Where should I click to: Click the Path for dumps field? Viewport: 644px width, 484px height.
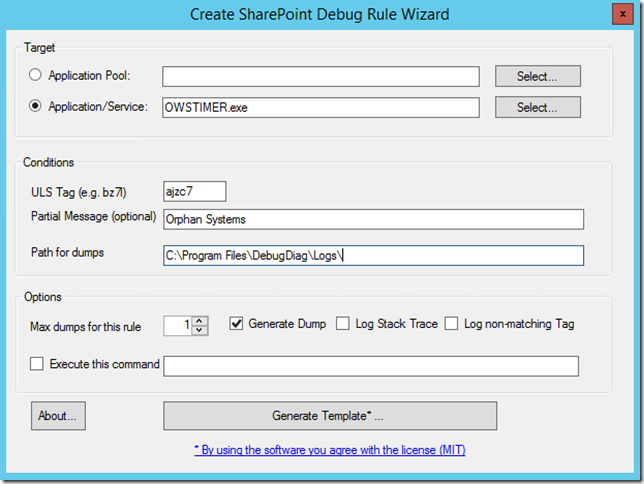click(373, 256)
